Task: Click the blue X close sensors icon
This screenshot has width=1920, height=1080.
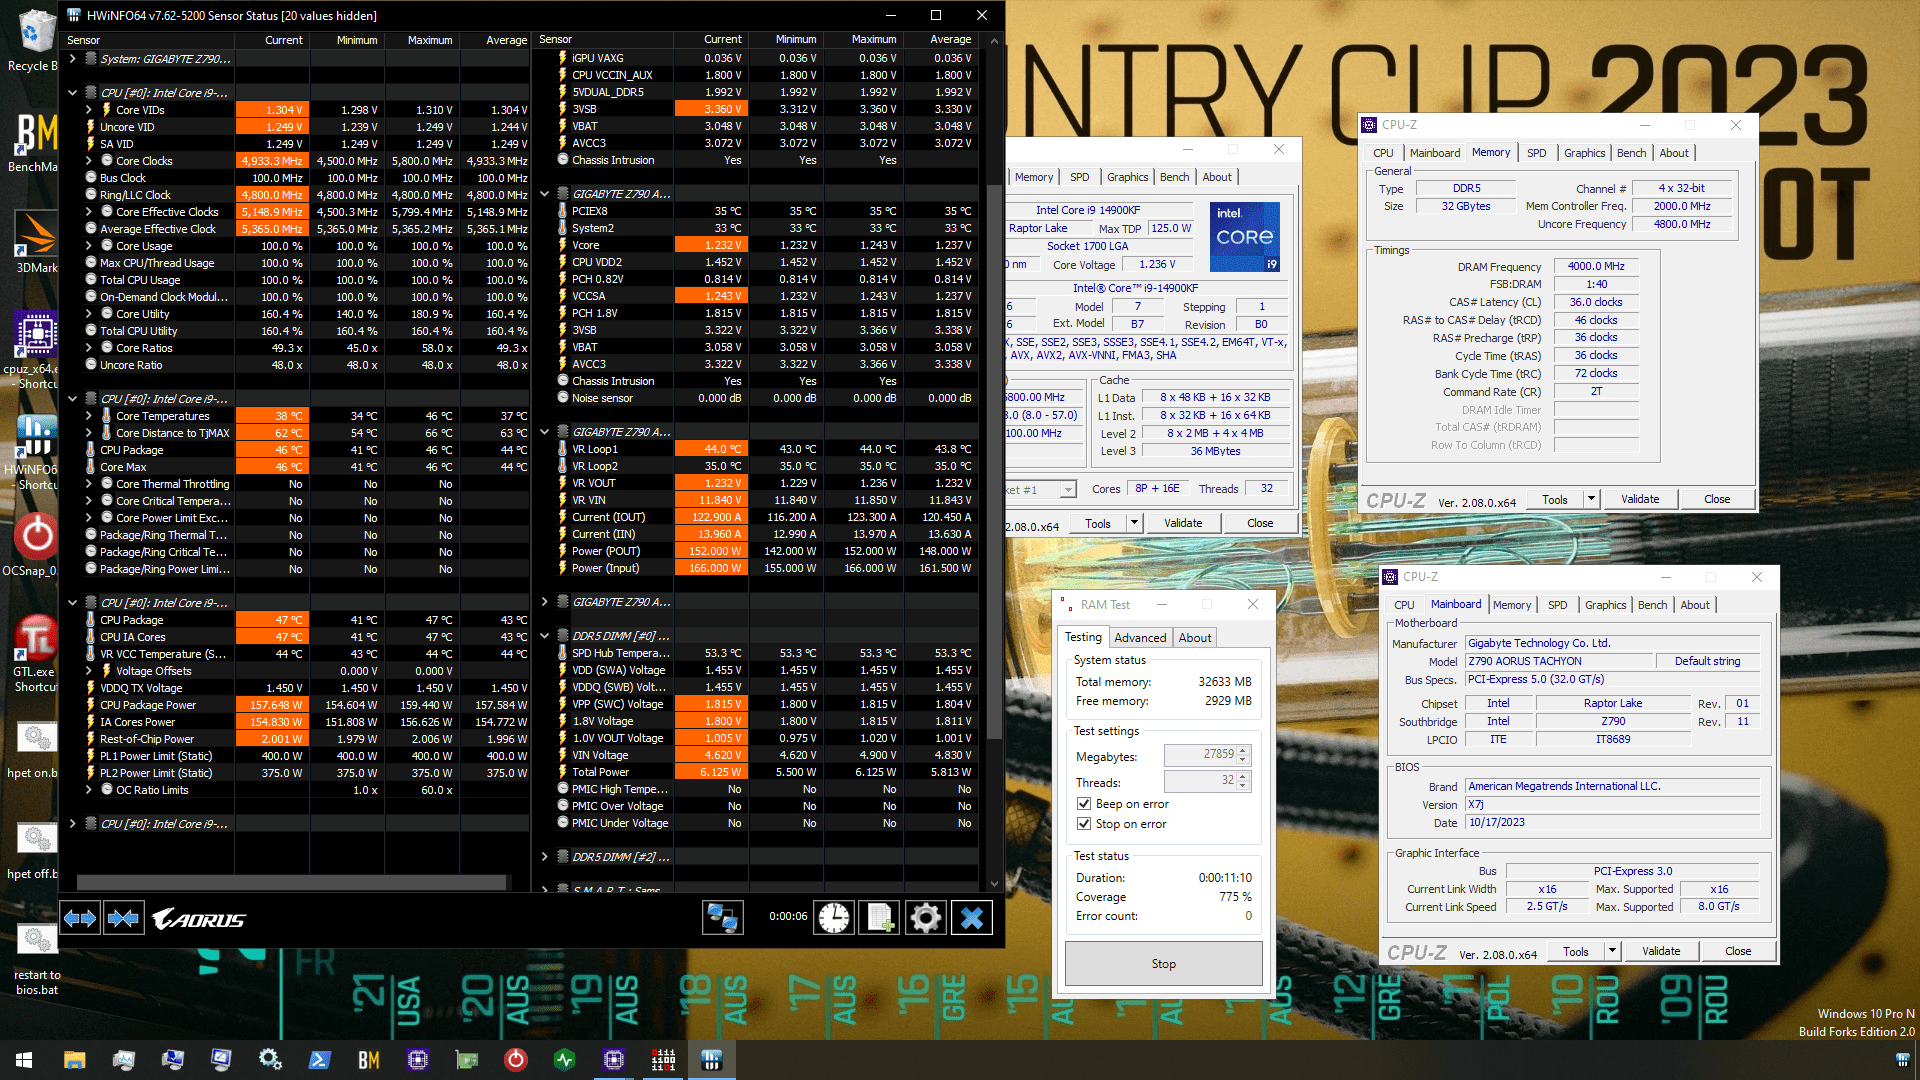Action: tap(972, 917)
